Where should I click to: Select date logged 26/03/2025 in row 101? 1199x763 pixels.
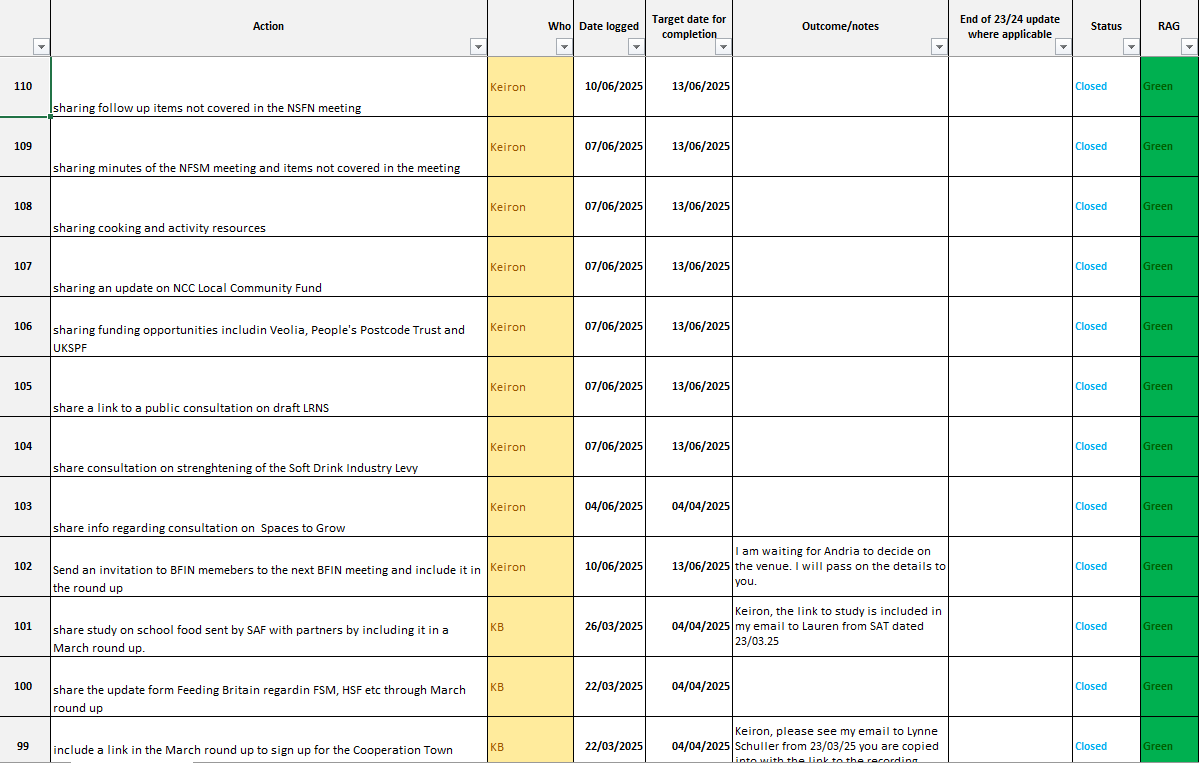[x=609, y=627]
